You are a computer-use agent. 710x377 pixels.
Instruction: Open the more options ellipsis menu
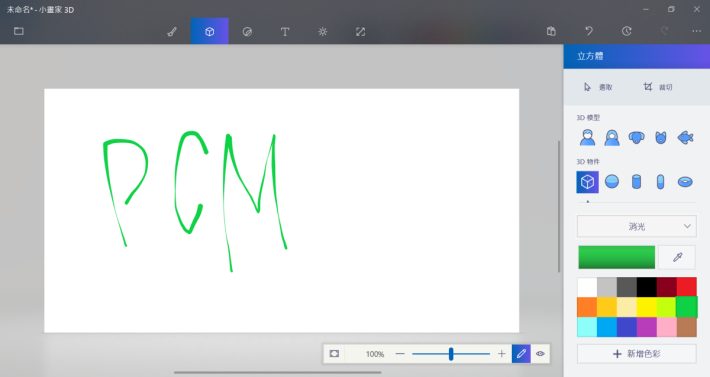point(696,31)
